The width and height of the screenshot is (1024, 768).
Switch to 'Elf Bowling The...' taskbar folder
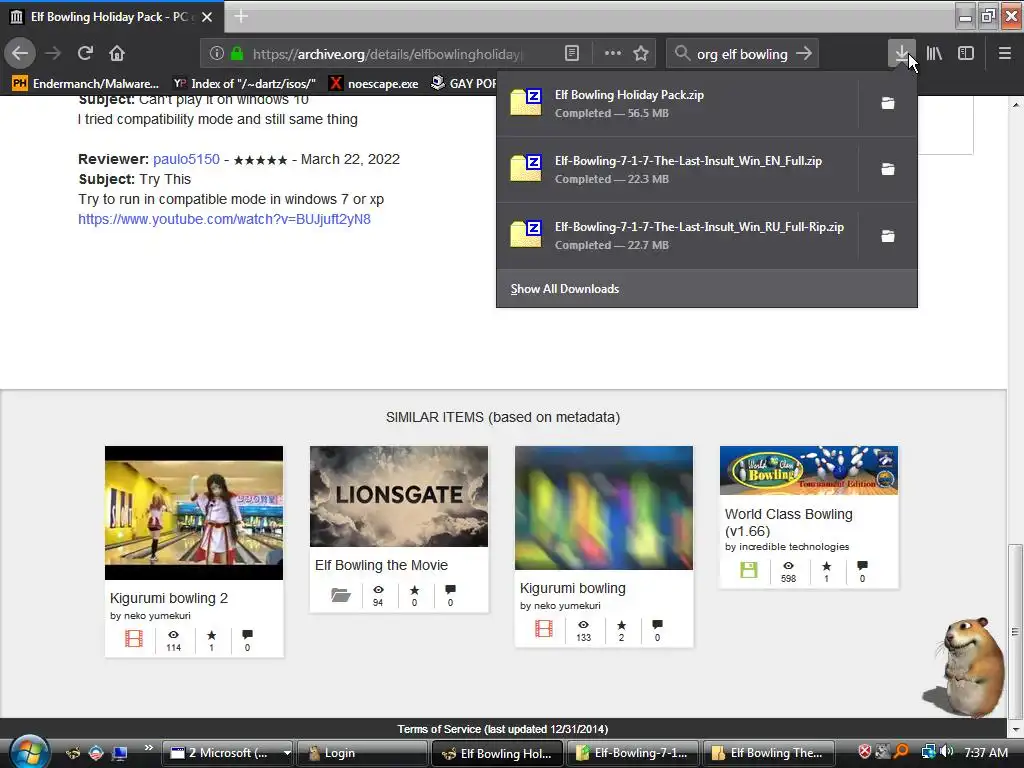click(769, 753)
